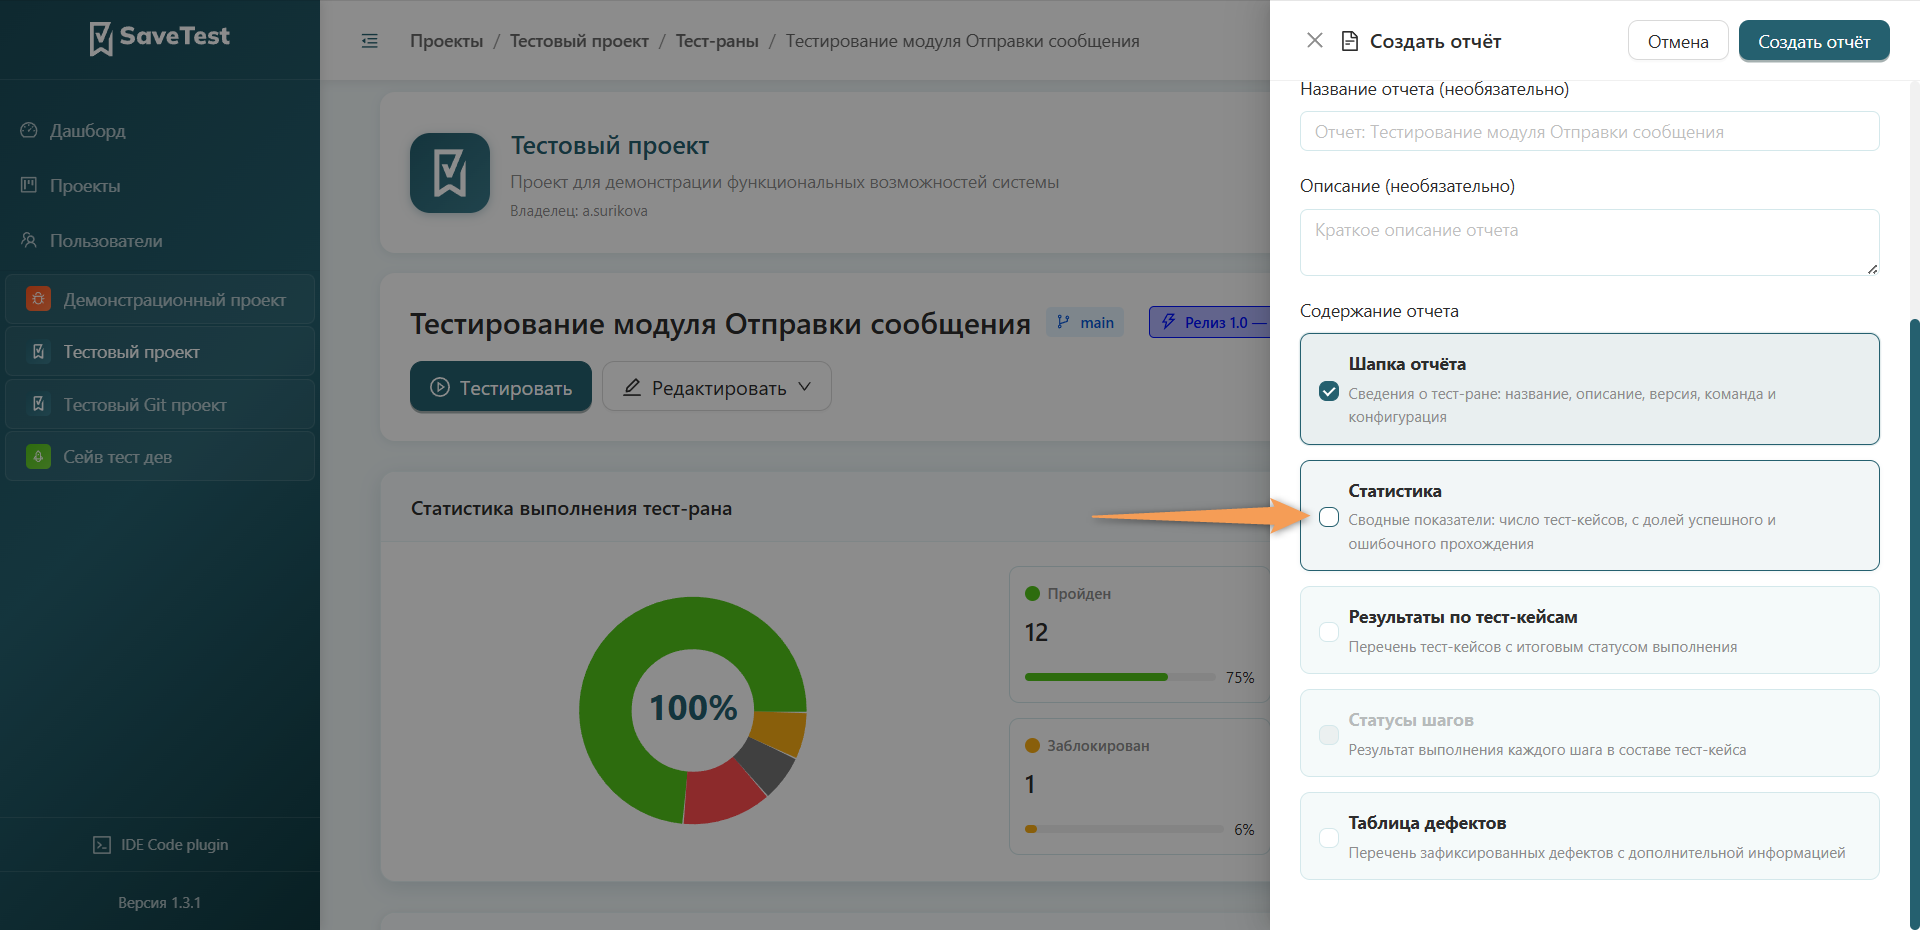Click the main branch tag

tap(1085, 322)
